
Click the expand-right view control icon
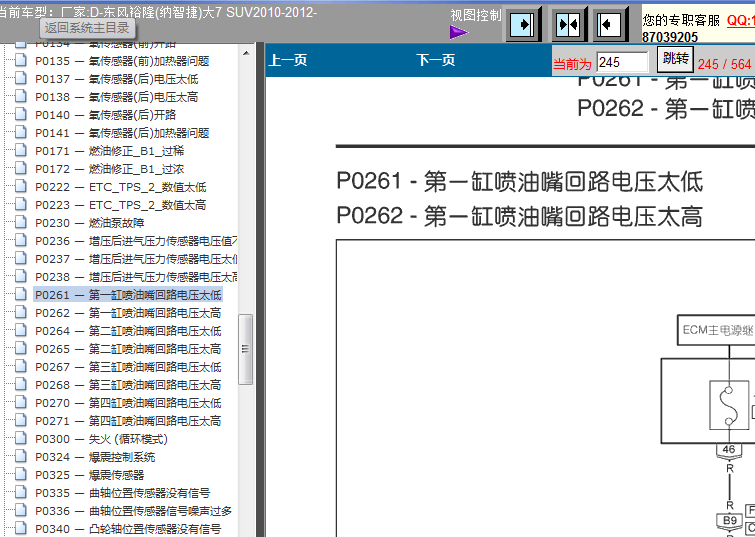[523, 24]
